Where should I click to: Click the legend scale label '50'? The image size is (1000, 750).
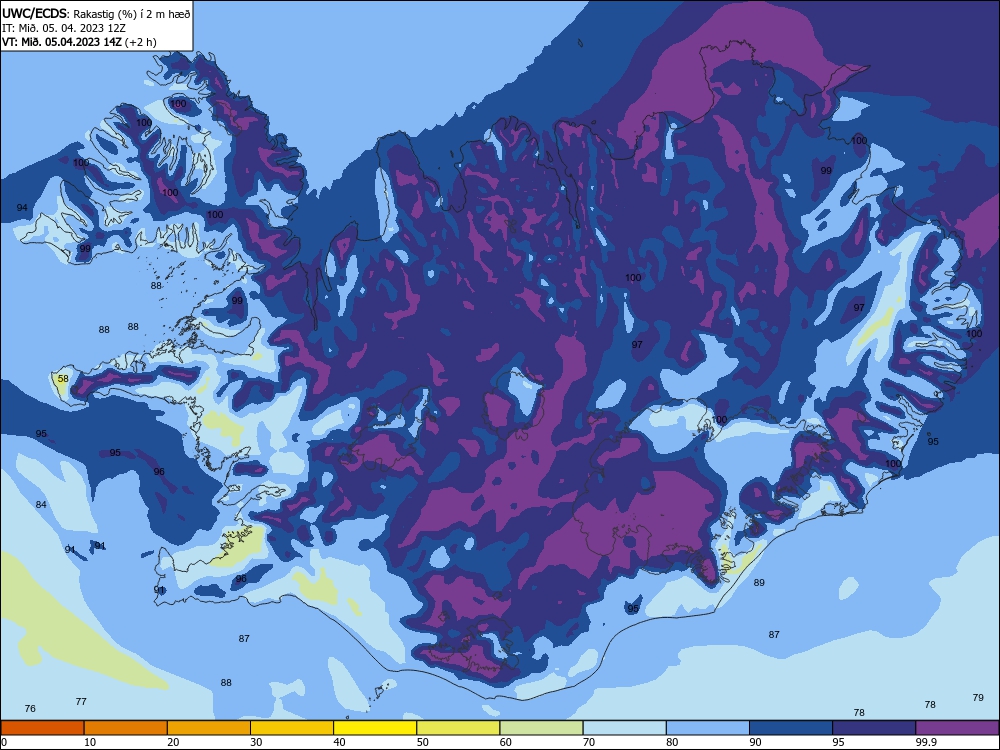point(423,742)
